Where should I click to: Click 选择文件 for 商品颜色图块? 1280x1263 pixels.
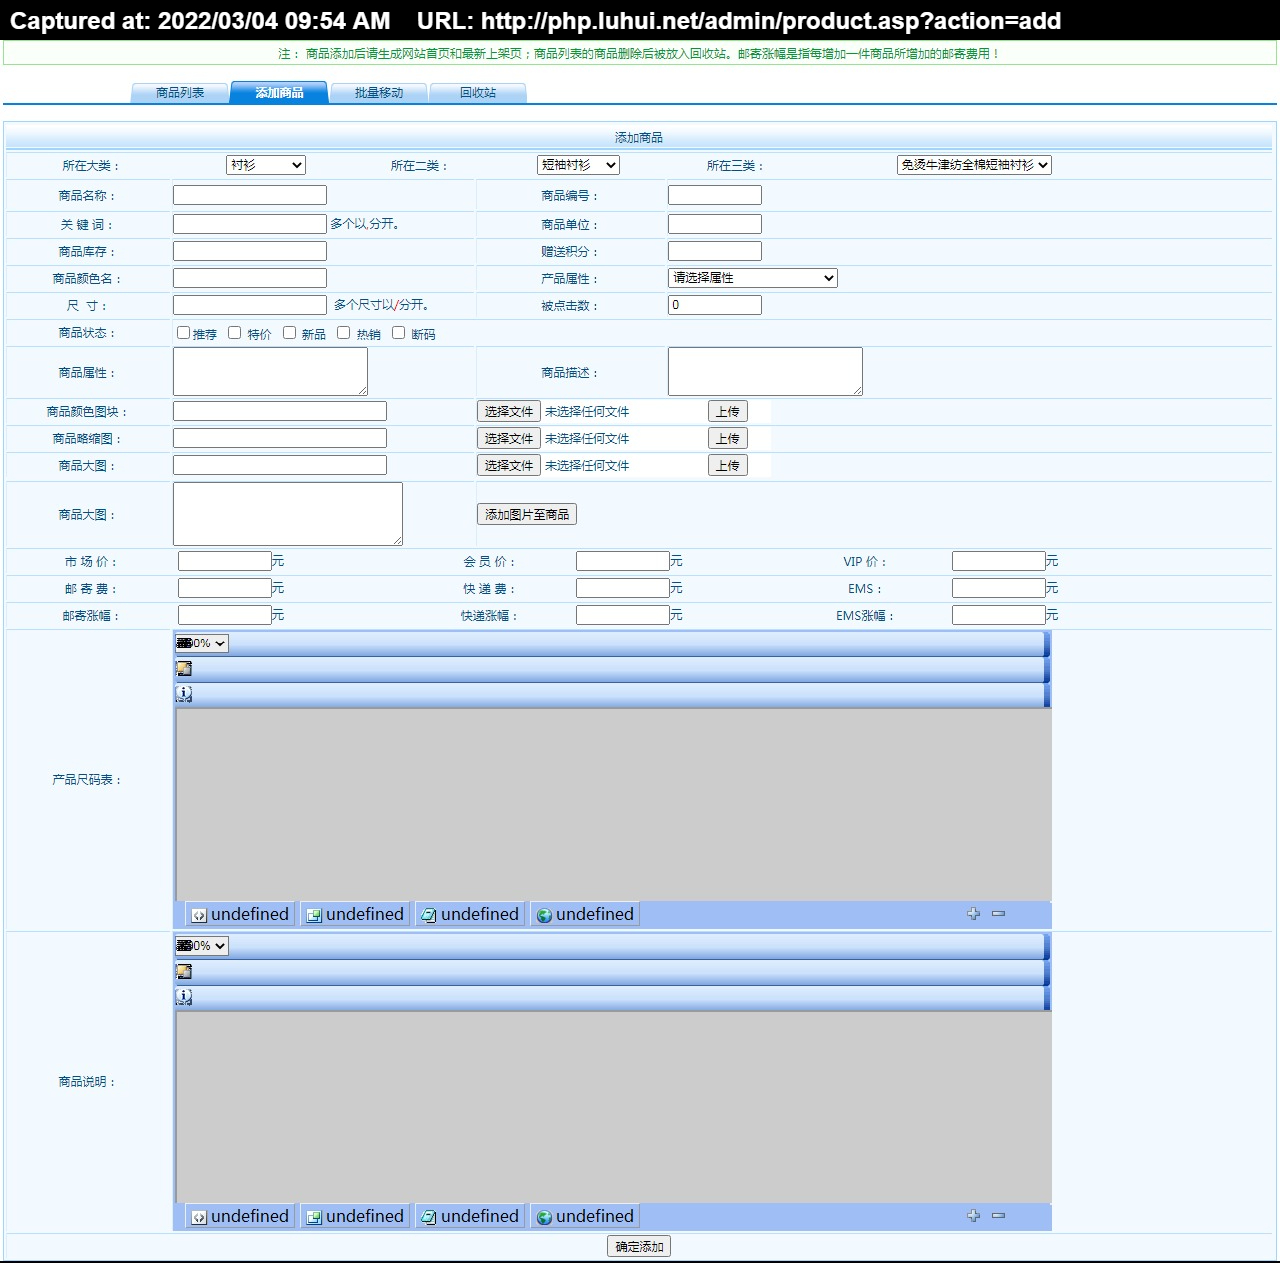(x=509, y=411)
